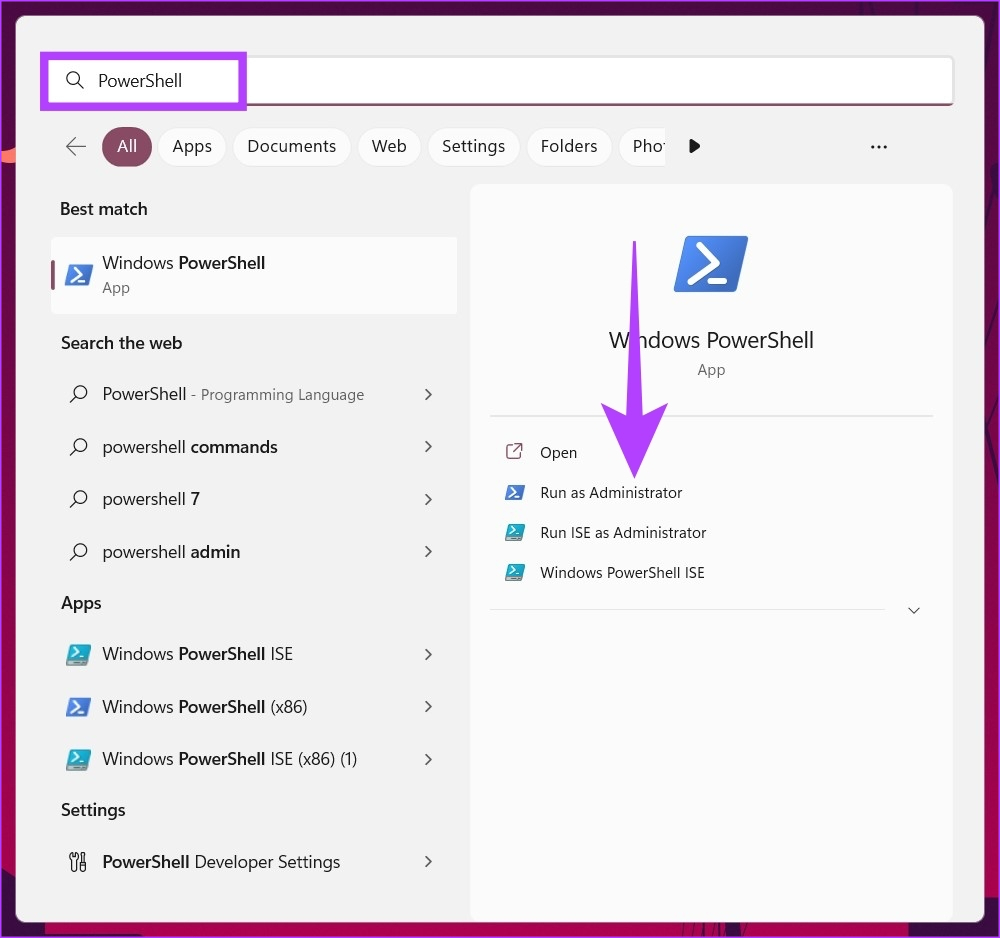The height and width of the screenshot is (938, 1000).
Task: Click magnifier icon beside PowerShell Programming Language
Action: point(78,394)
